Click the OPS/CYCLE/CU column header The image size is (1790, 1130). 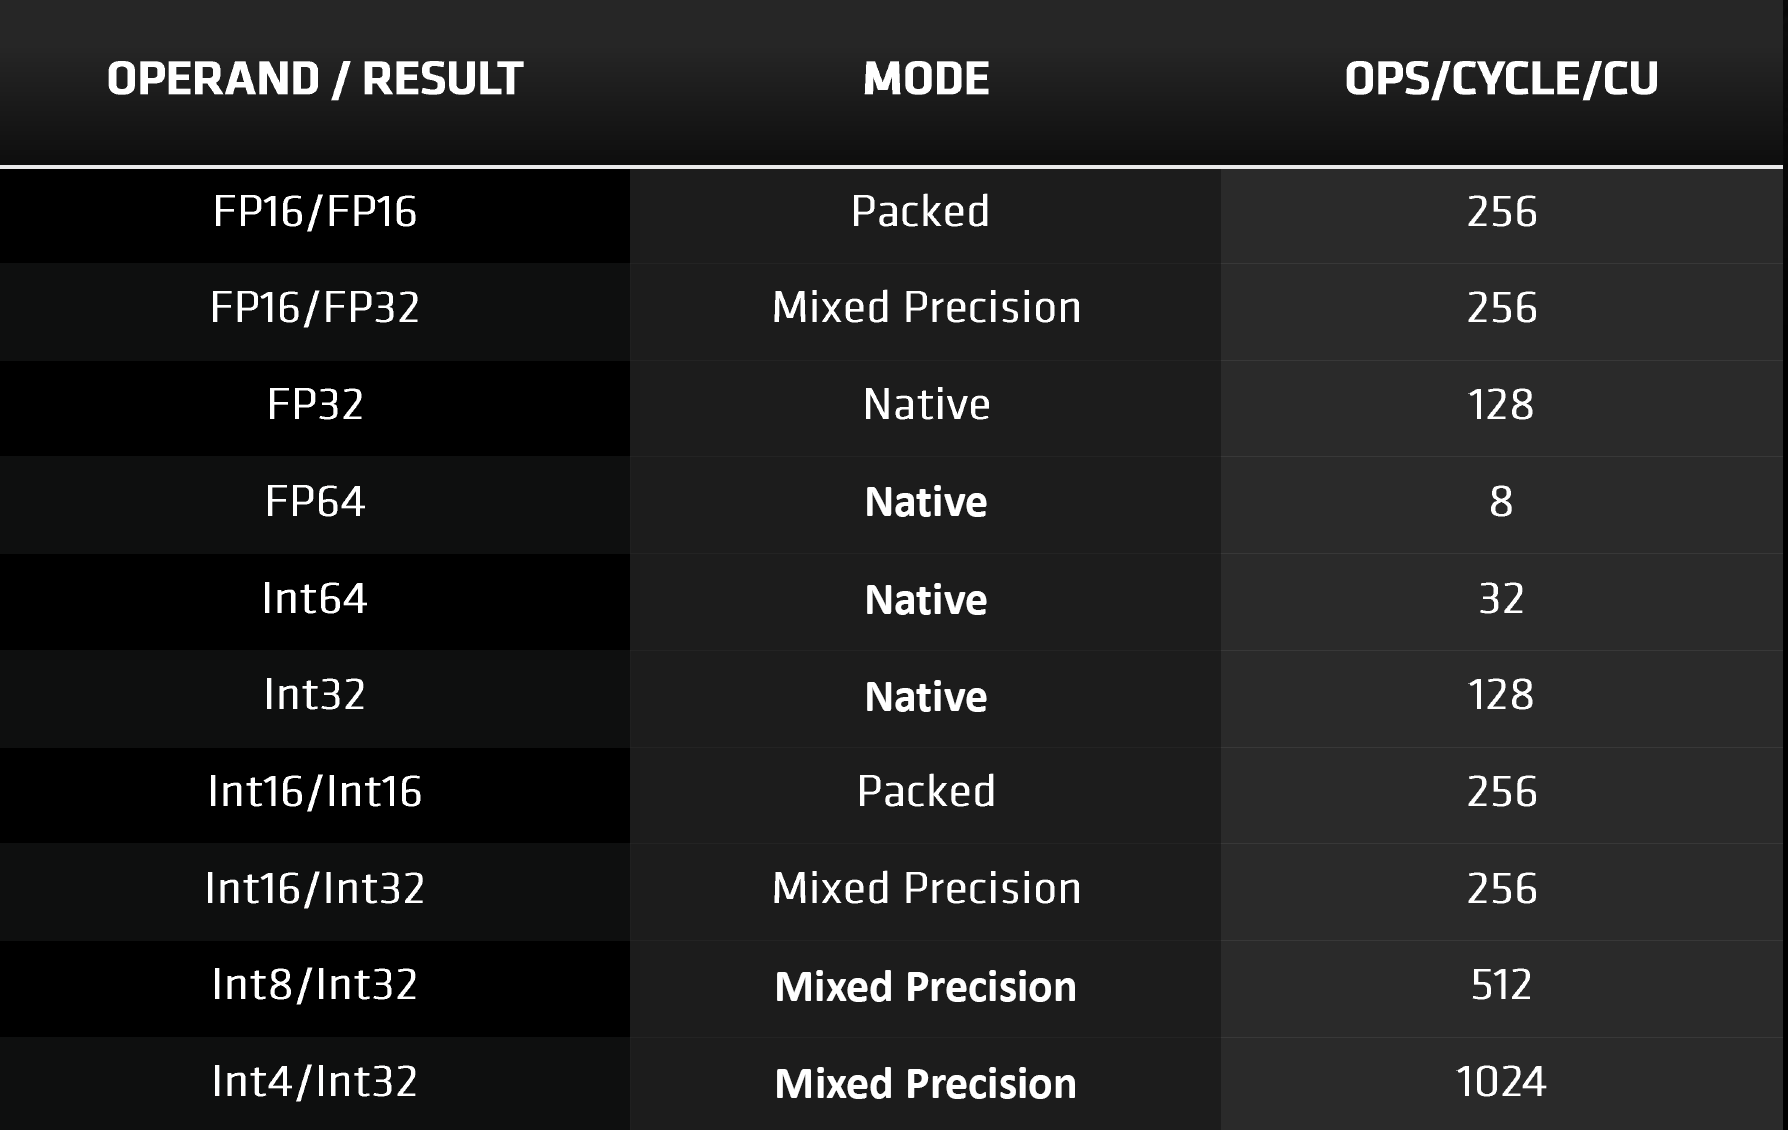point(1501,79)
